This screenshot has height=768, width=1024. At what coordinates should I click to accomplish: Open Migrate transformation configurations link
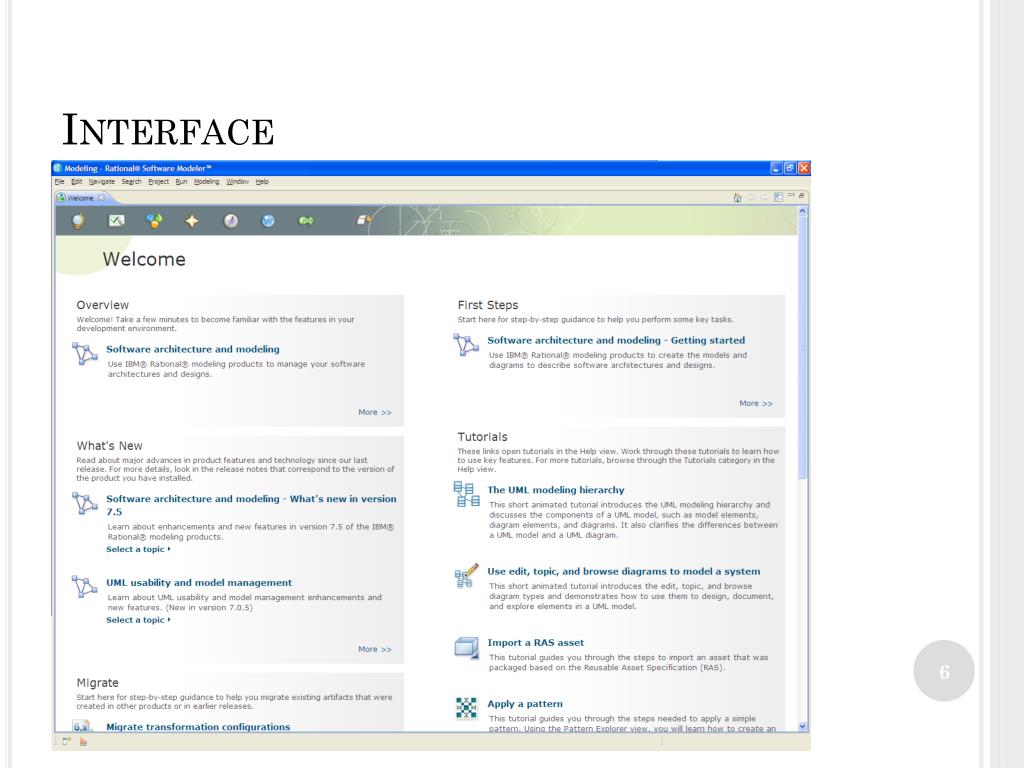coord(198,727)
